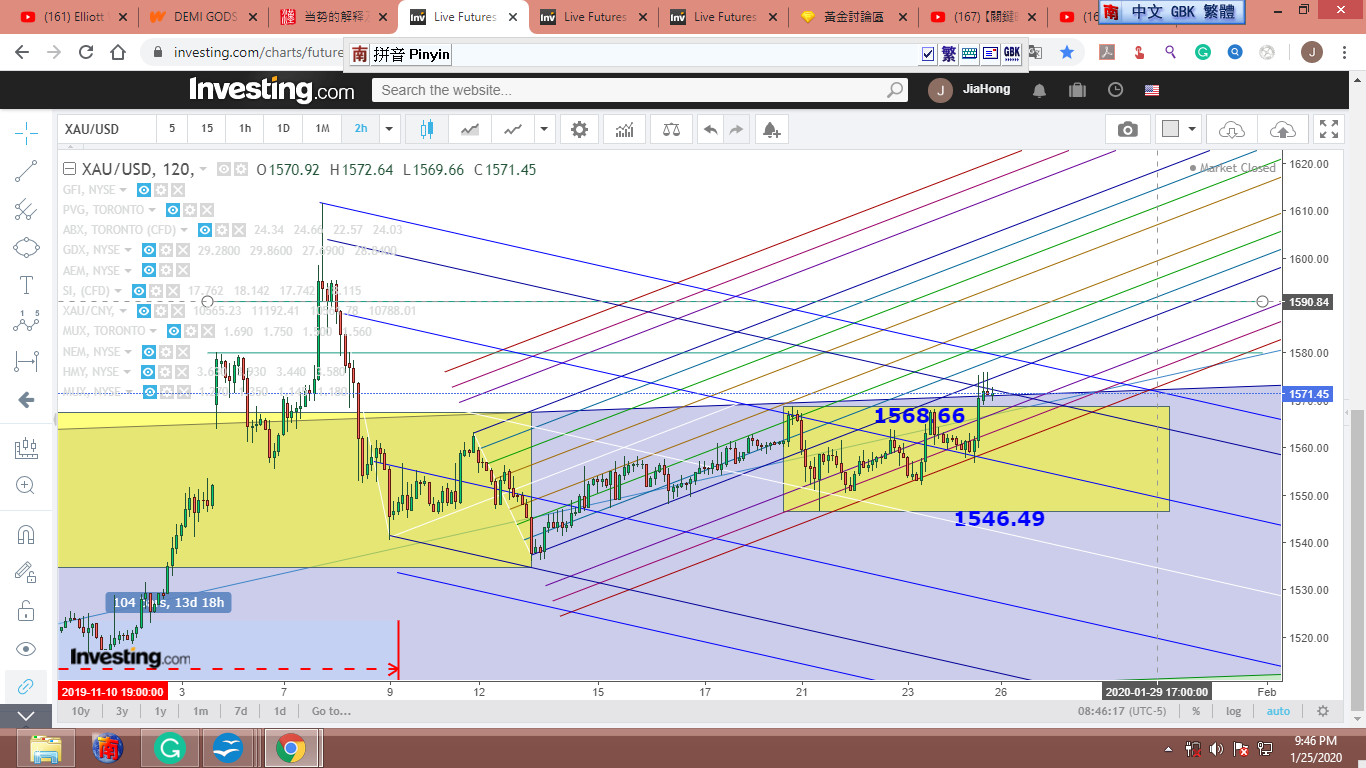Toggle eye icon for XAU/CNY series
The image size is (1366, 768).
pos(144,311)
